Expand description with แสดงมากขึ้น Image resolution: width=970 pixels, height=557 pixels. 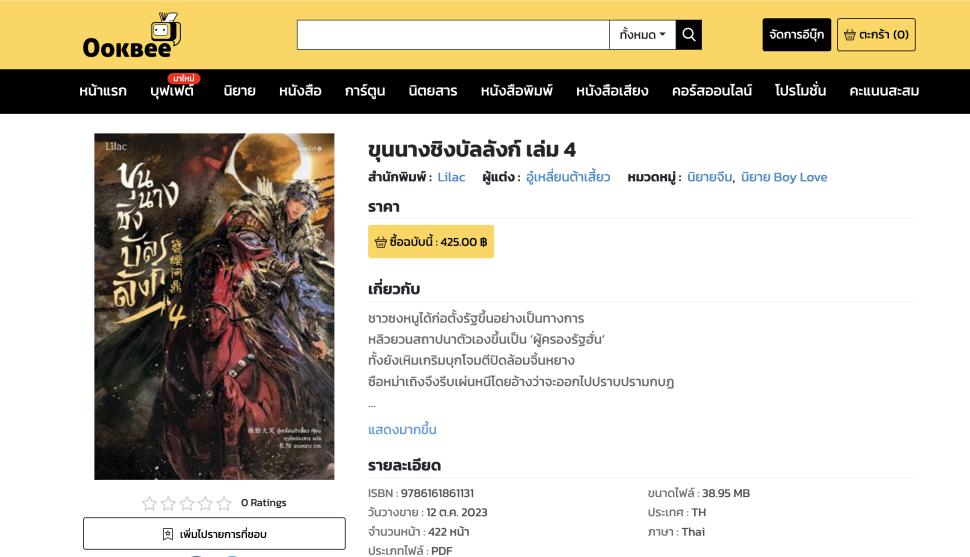coord(402,430)
